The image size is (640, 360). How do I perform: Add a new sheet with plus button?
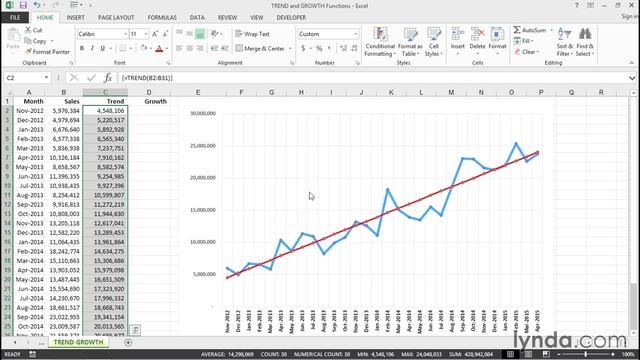point(128,342)
